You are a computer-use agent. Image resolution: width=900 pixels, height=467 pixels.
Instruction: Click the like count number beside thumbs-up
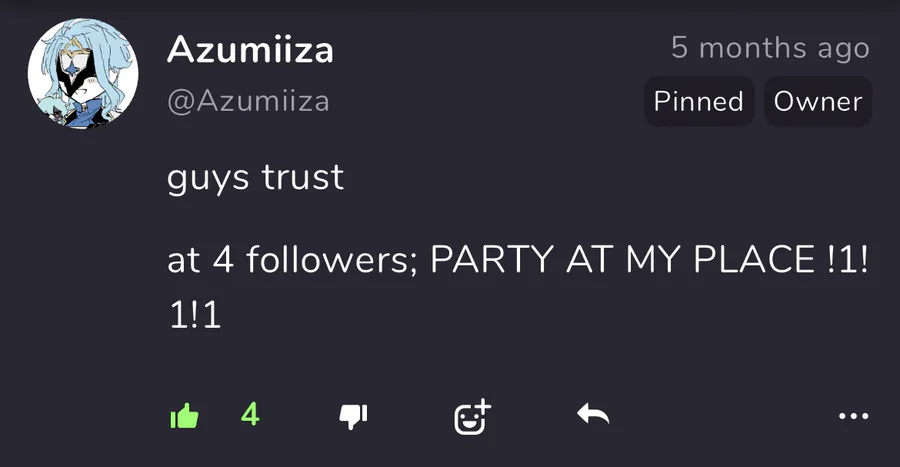click(250, 414)
